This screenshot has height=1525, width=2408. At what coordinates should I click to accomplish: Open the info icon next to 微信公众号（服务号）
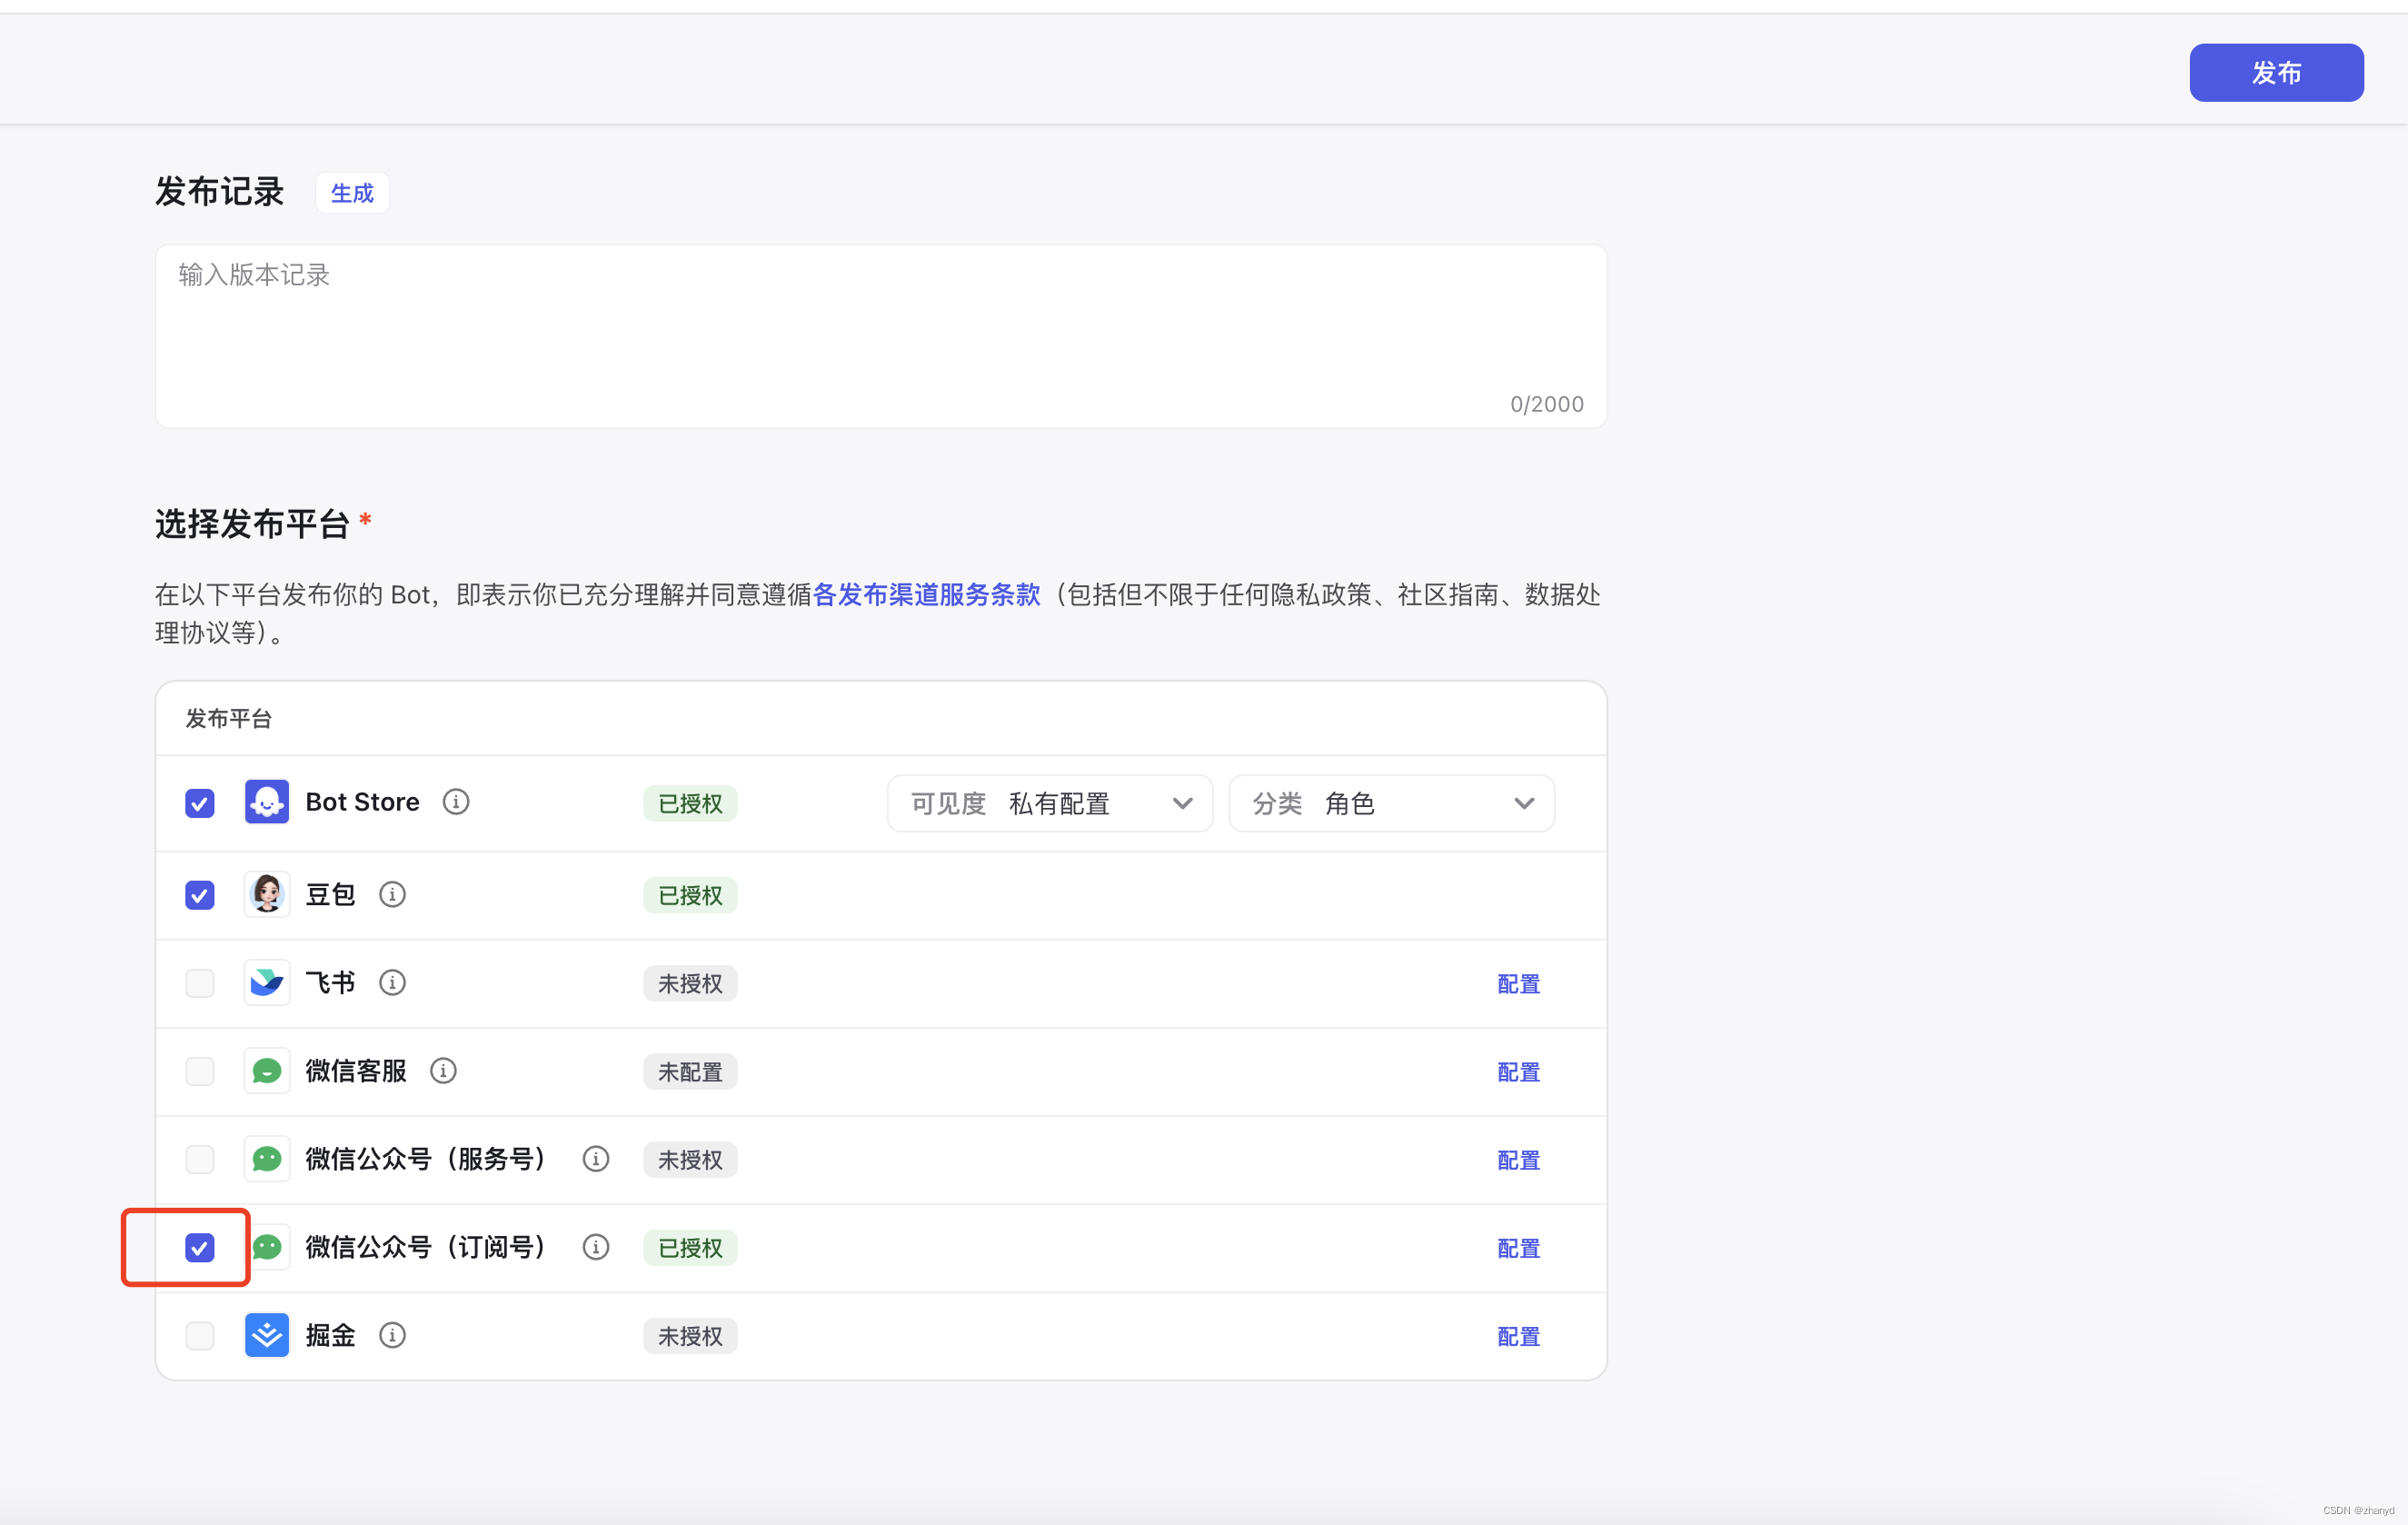(596, 1159)
